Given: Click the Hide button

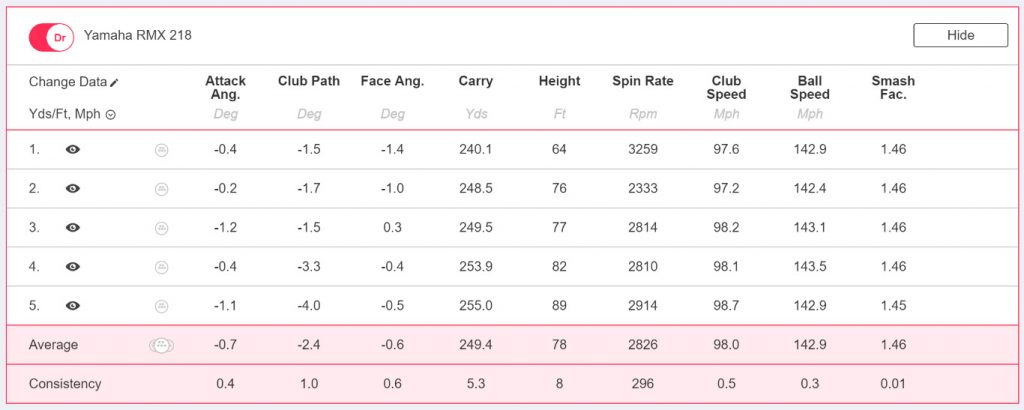Looking at the screenshot, I should (960, 35).
